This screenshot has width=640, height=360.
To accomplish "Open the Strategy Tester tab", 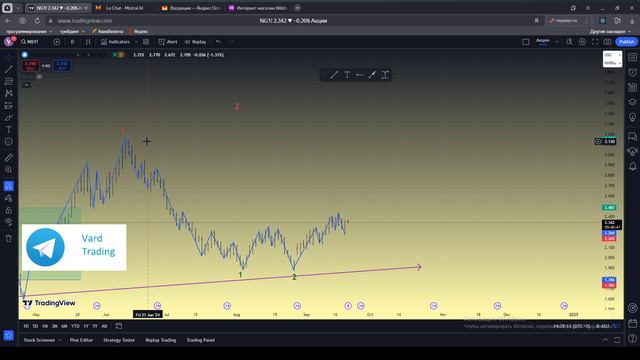I will click(119, 340).
